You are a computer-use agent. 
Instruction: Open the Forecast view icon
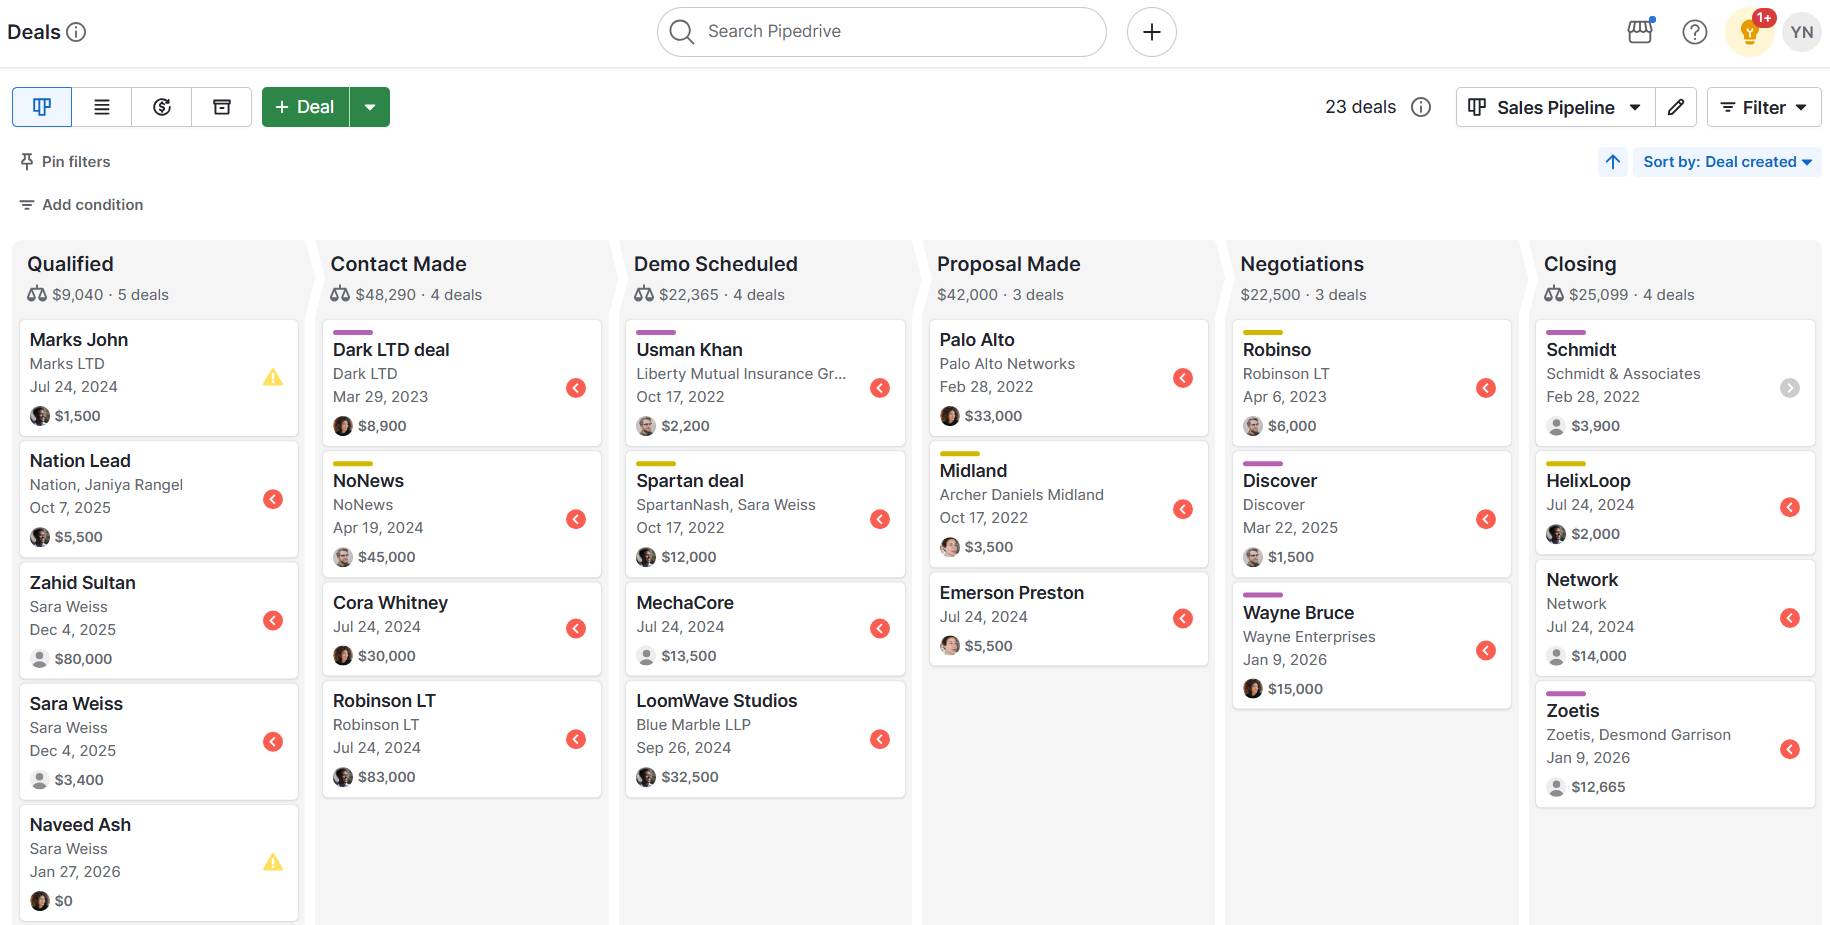click(161, 106)
